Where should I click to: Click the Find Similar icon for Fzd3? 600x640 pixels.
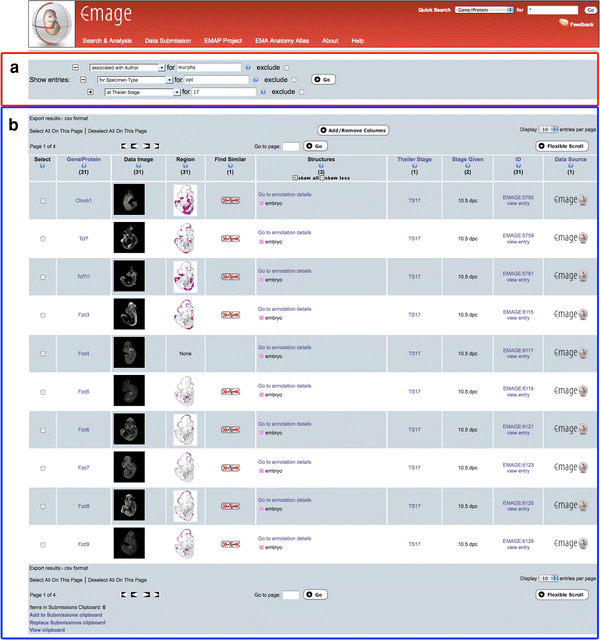[x=230, y=314]
